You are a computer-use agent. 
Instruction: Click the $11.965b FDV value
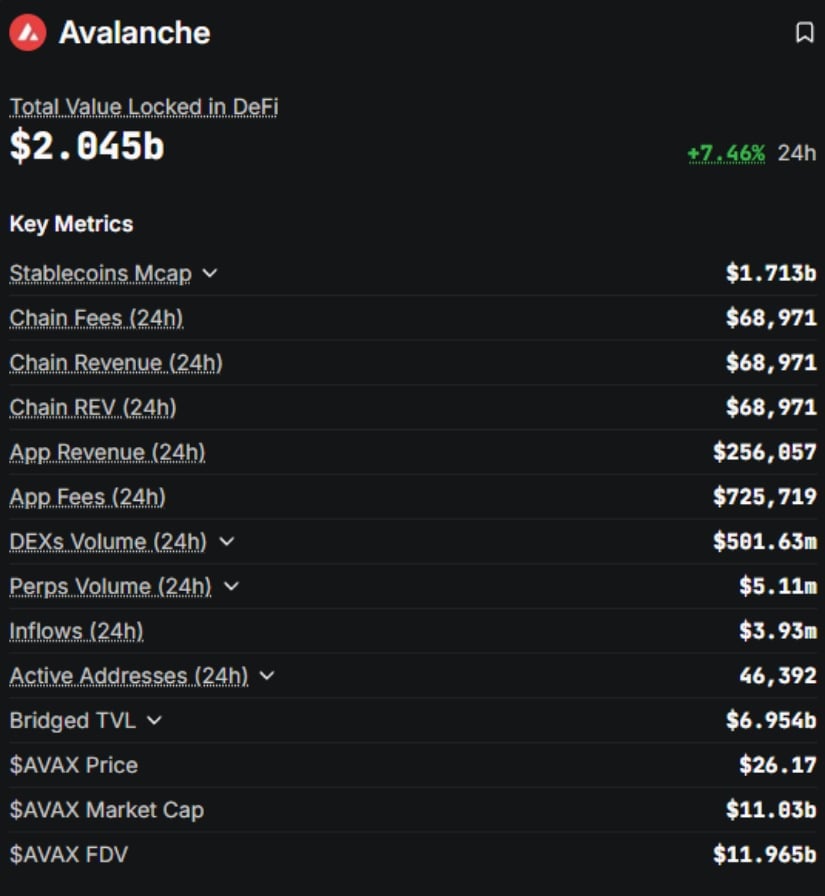765,854
